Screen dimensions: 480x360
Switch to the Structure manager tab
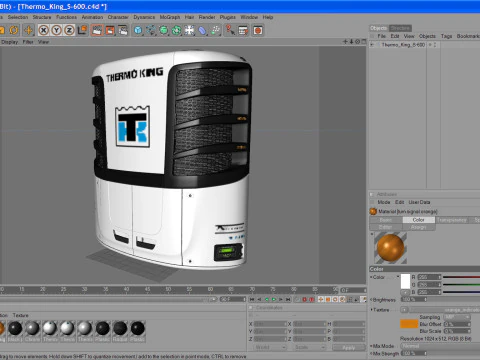tap(400, 28)
